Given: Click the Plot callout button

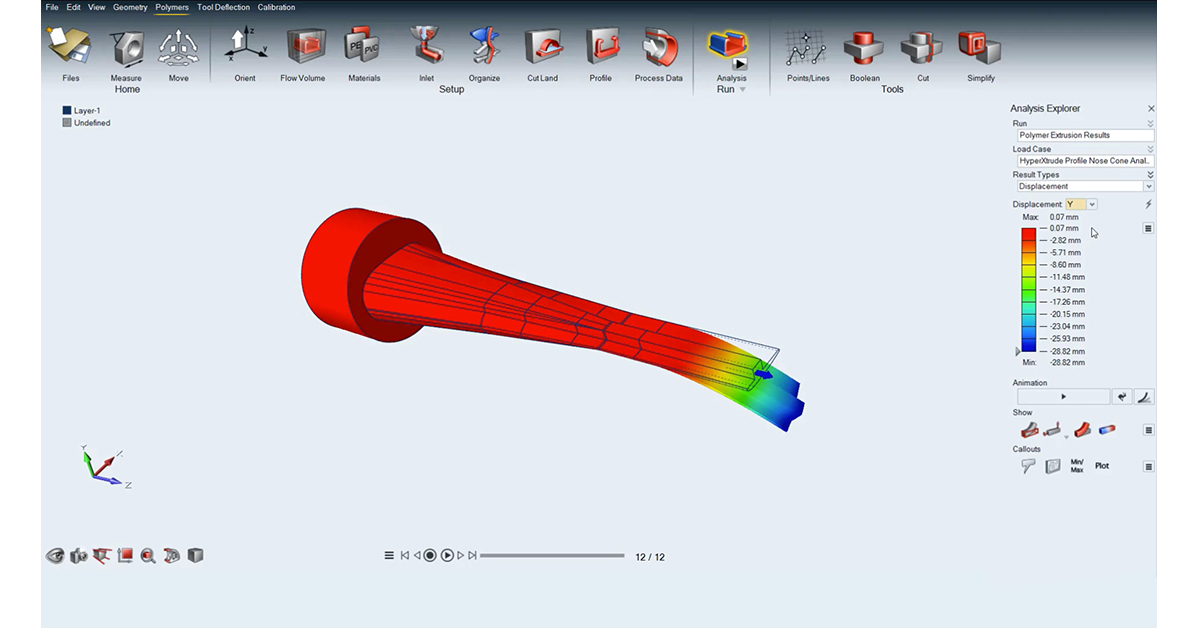Looking at the screenshot, I should tap(1102, 466).
